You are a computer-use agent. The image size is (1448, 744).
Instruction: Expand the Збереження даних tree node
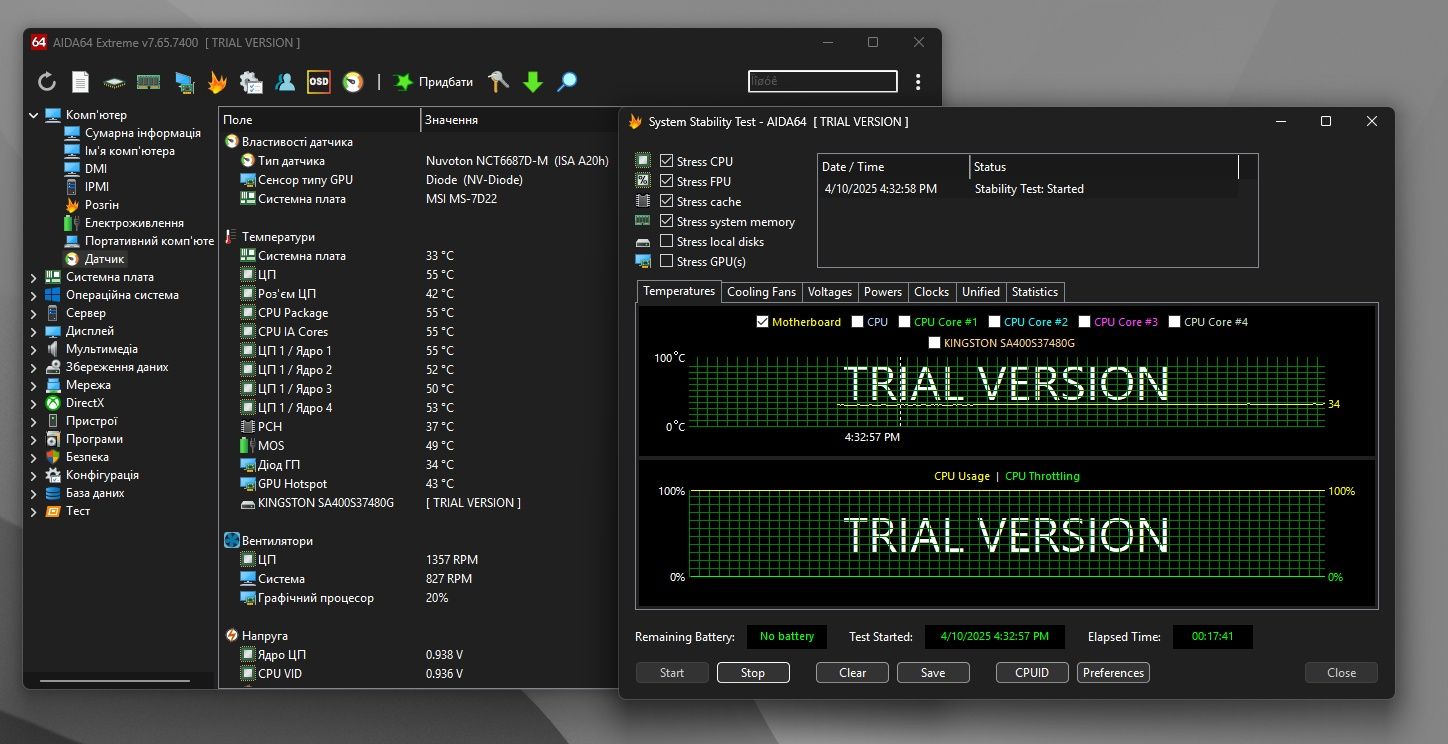click(x=34, y=367)
